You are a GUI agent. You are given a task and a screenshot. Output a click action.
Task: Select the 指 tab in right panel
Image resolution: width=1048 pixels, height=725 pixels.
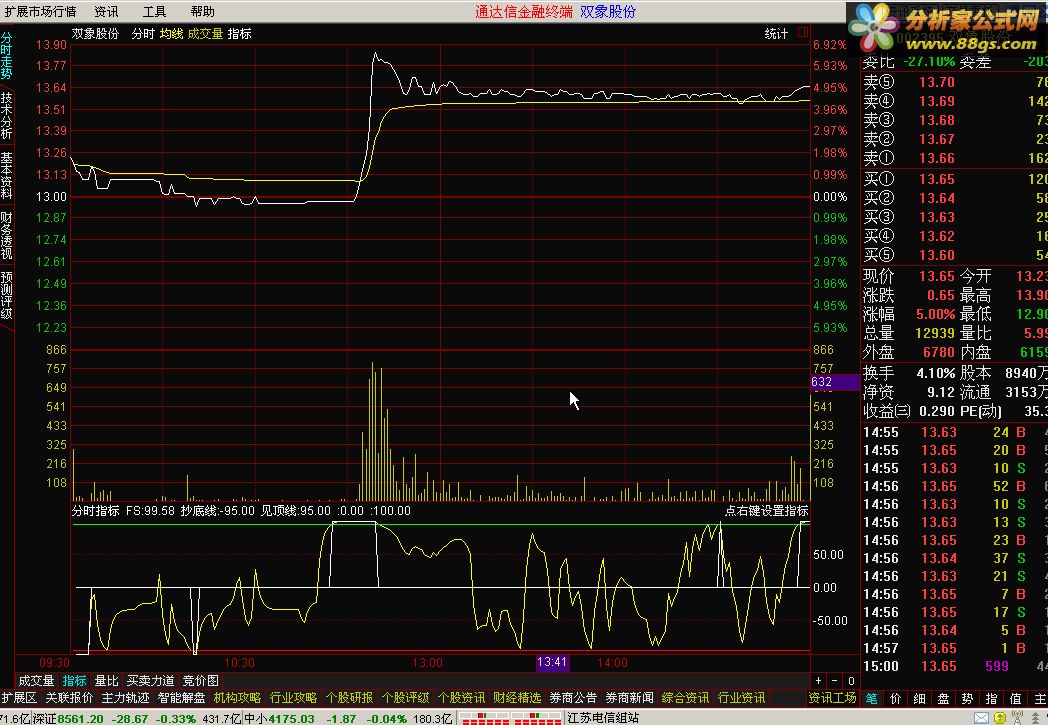pyautogui.click(x=992, y=698)
